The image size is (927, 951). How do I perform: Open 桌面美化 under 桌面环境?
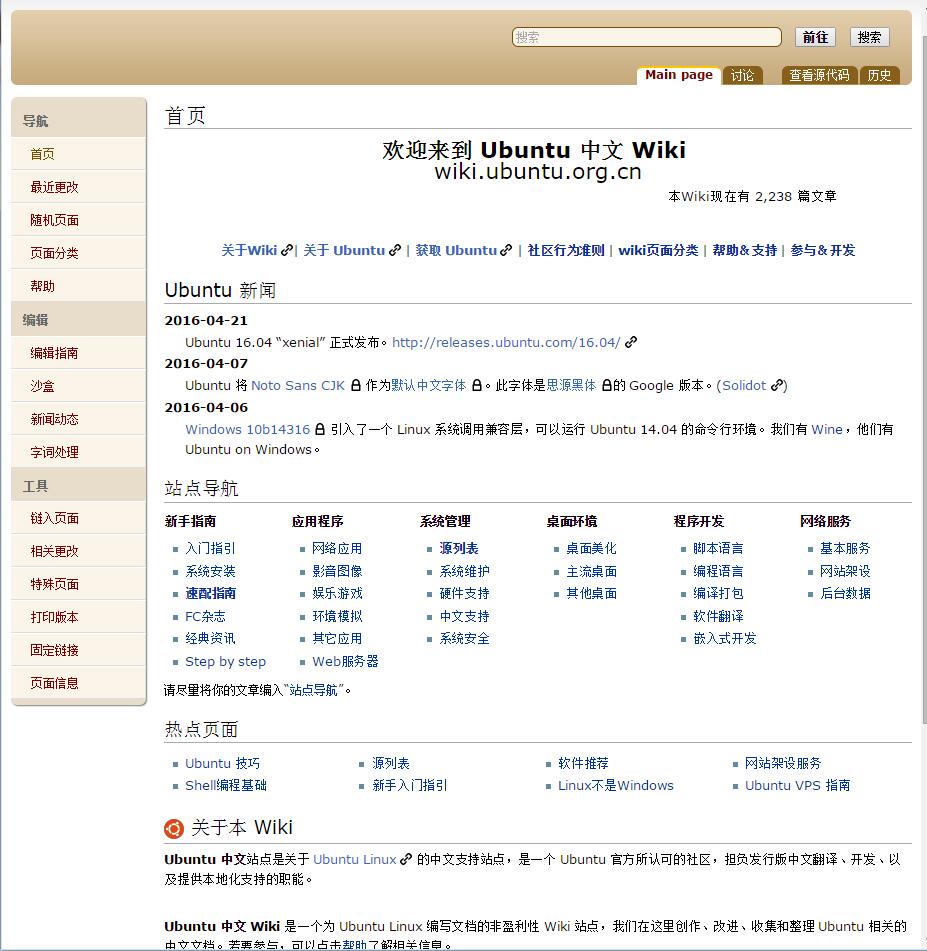pos(591,548)
